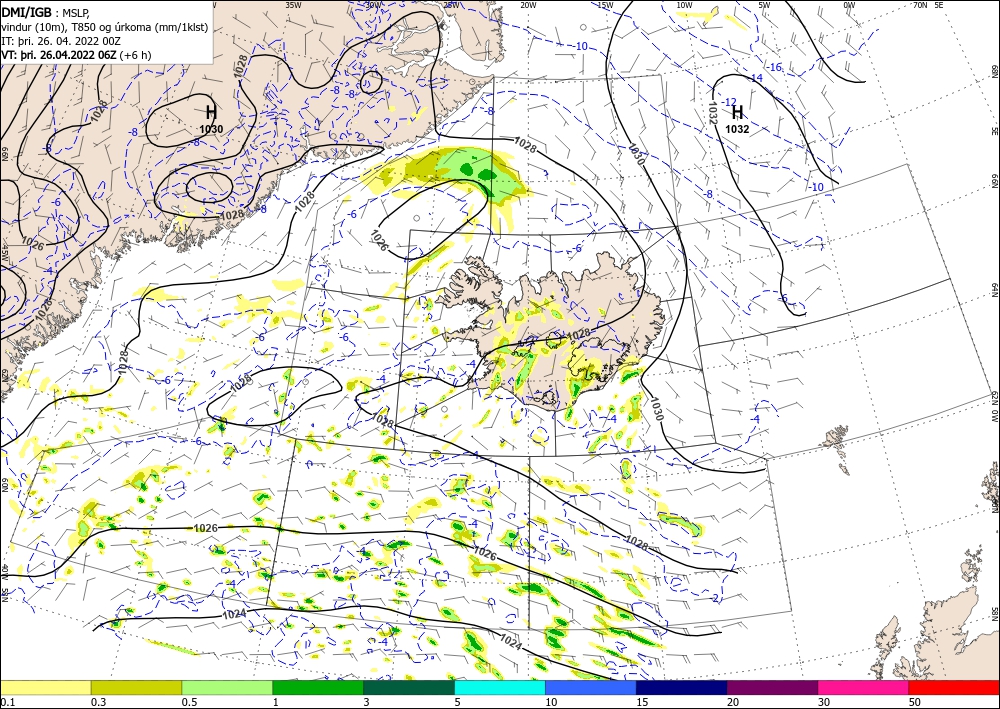Click the 'VT: þri. 26.04.2022 06Z (+6 h)' line

point(76,55)
